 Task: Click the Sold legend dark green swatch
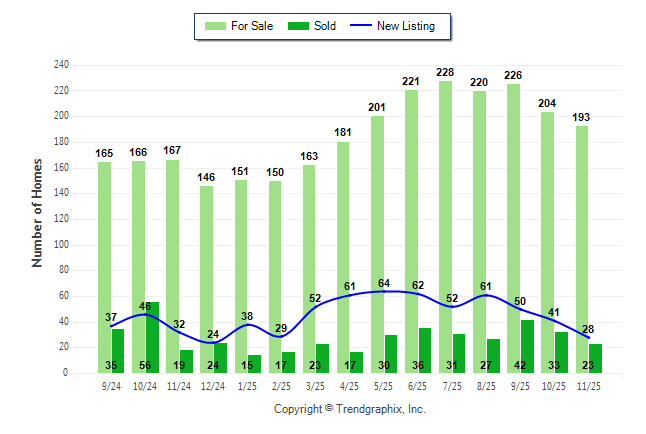click(299, 26)
